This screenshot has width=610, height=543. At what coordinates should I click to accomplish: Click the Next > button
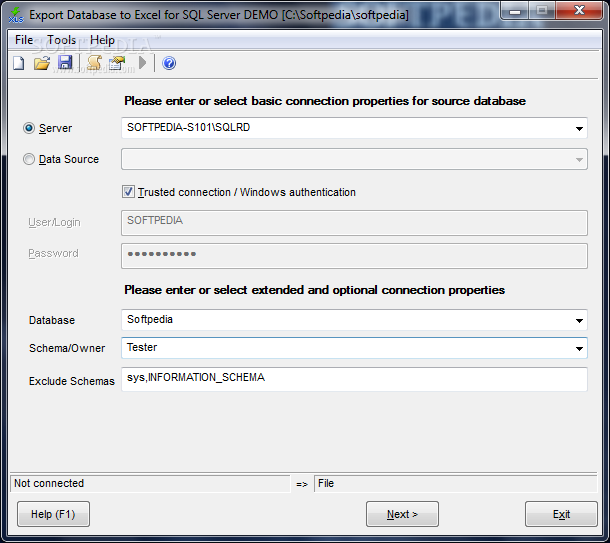[x=402, y=514]
